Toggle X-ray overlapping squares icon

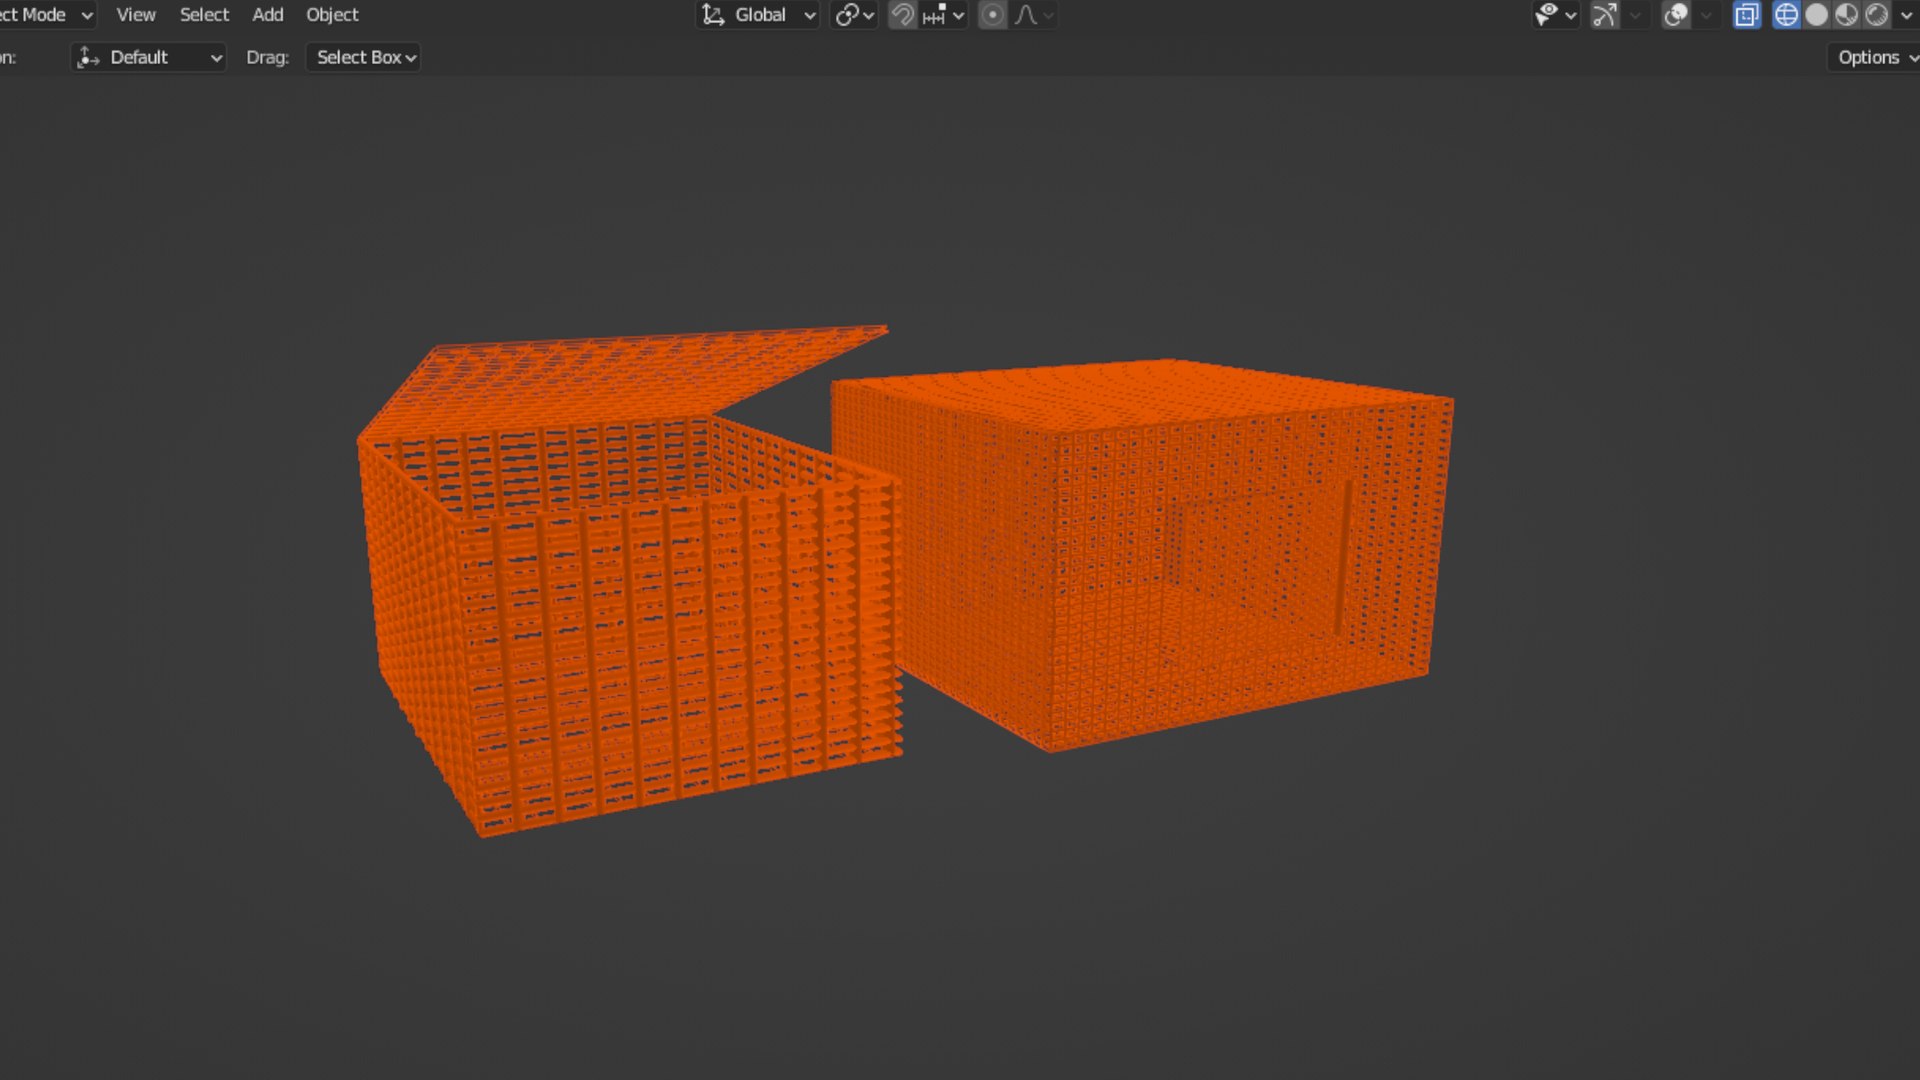point(1746,15)
